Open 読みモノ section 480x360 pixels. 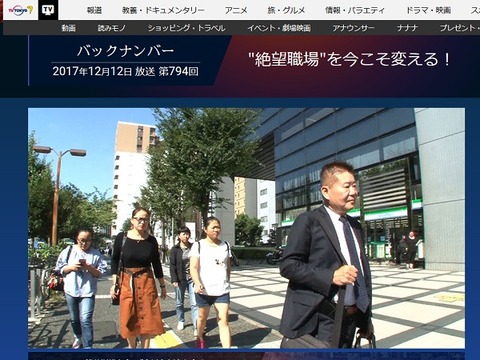click(112, 28)
